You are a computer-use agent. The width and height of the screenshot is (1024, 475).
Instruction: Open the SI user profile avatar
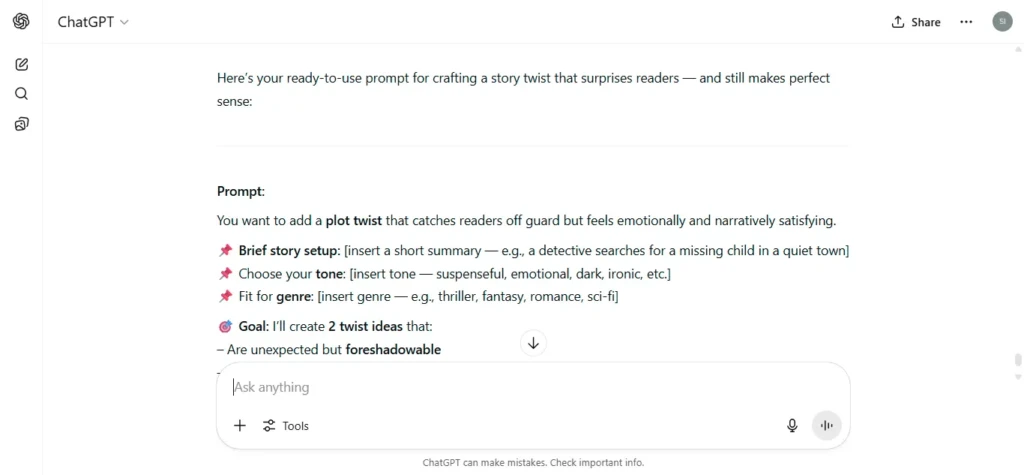[x=1002, y=22]
